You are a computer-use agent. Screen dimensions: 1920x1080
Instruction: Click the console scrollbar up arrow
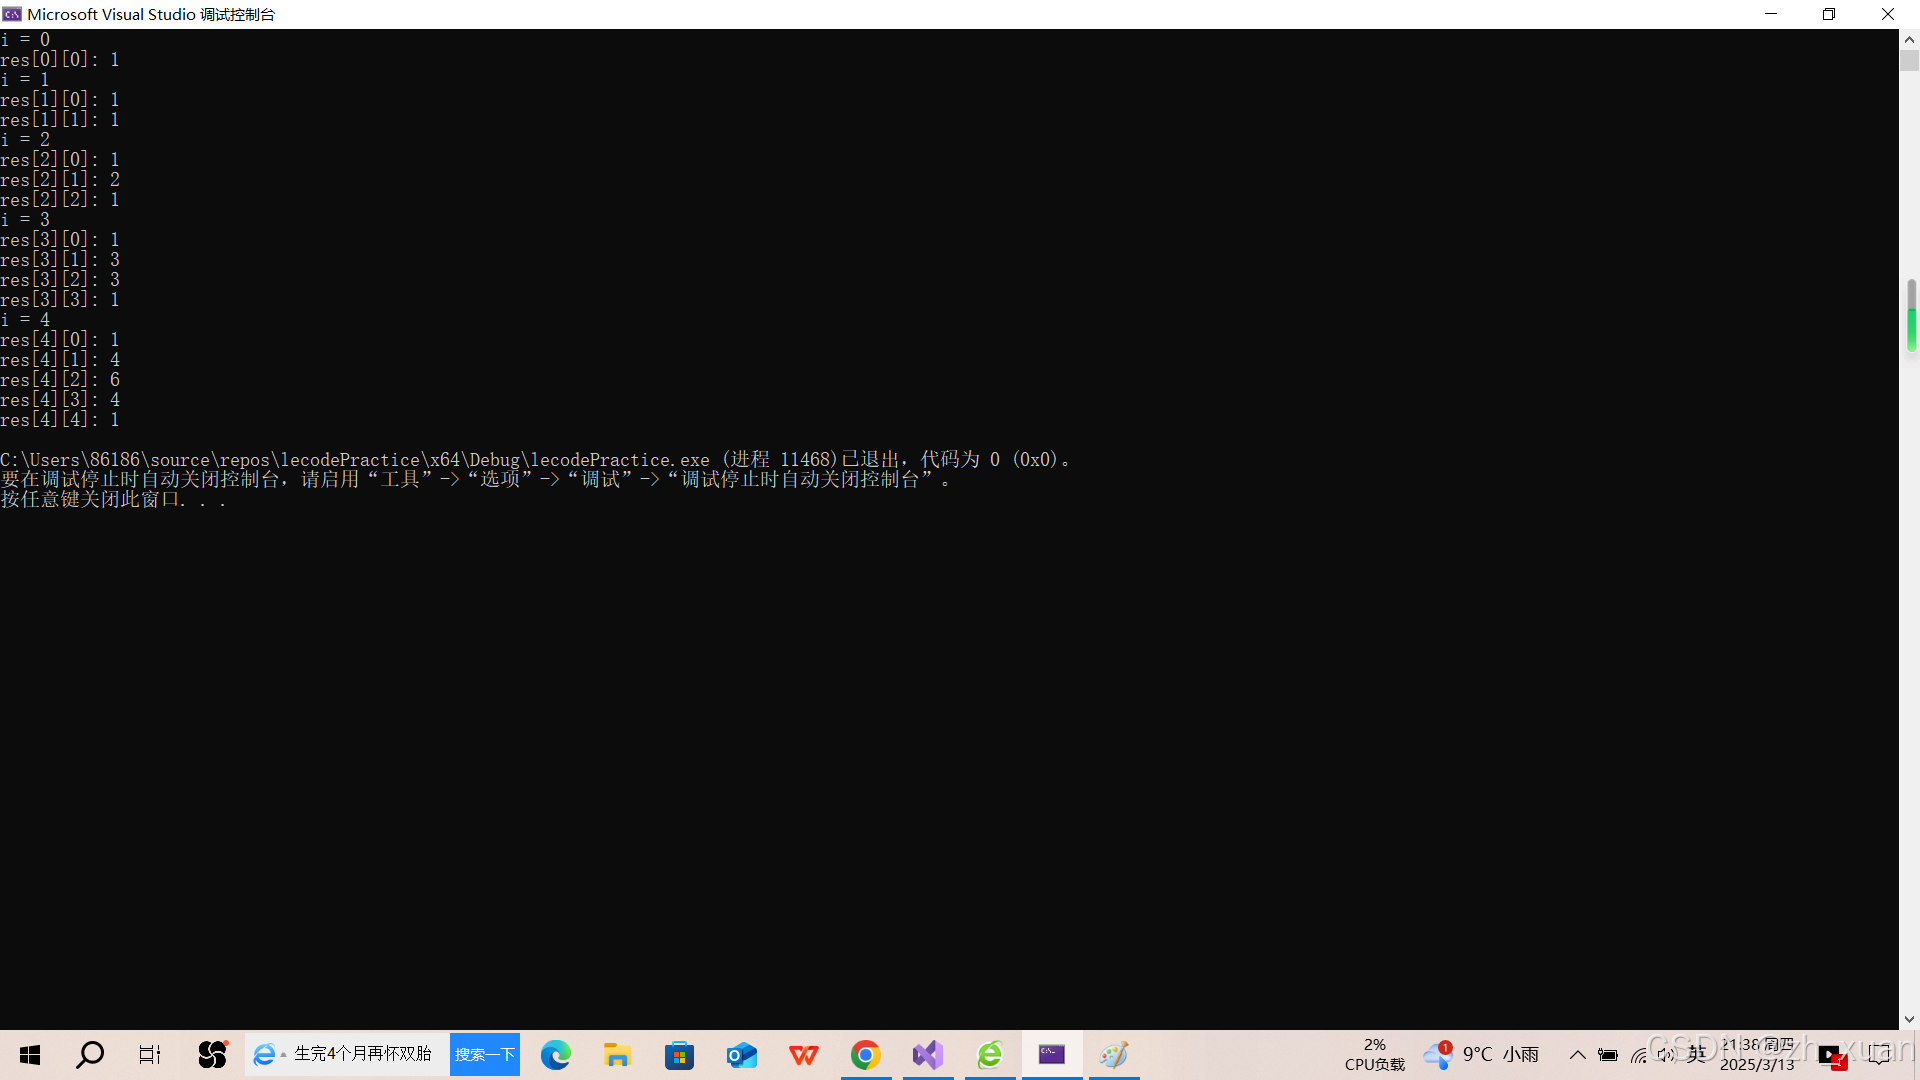click(x=1909, y=40)
